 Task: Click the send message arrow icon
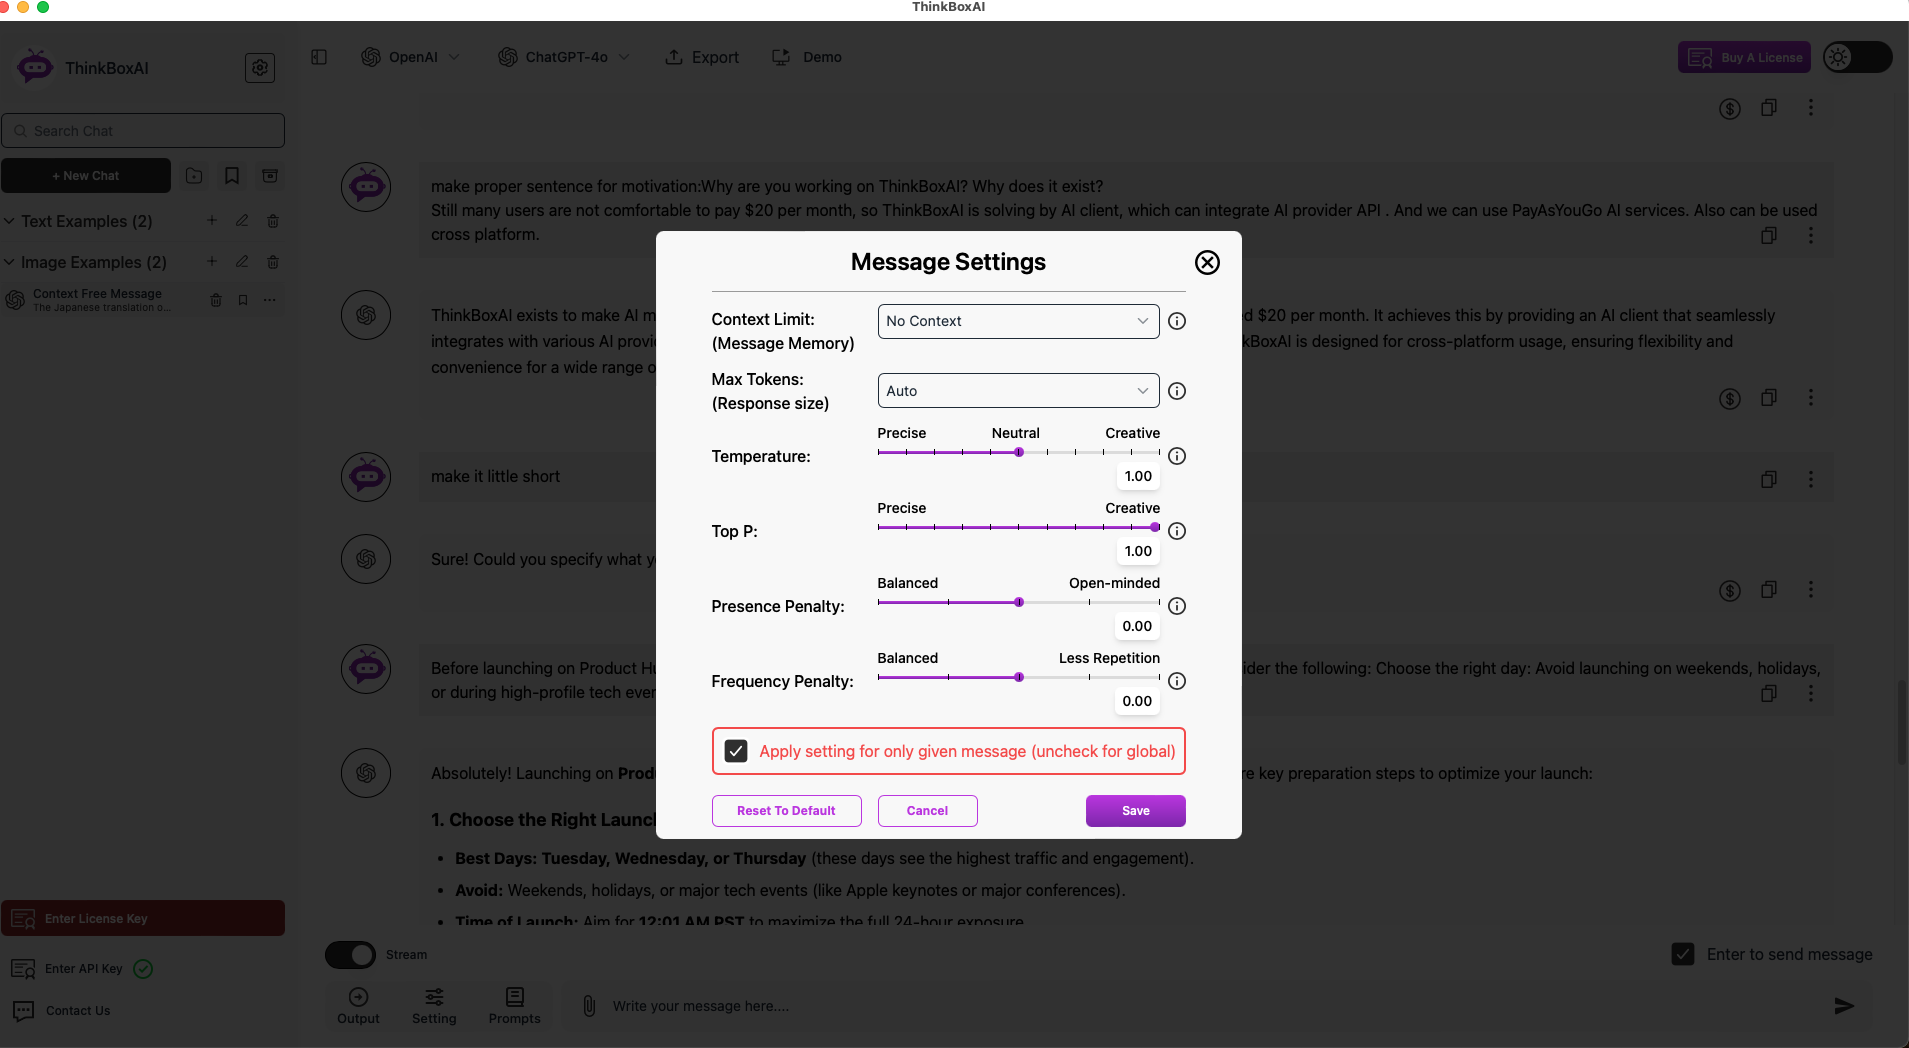[x=1844, y=1006]
